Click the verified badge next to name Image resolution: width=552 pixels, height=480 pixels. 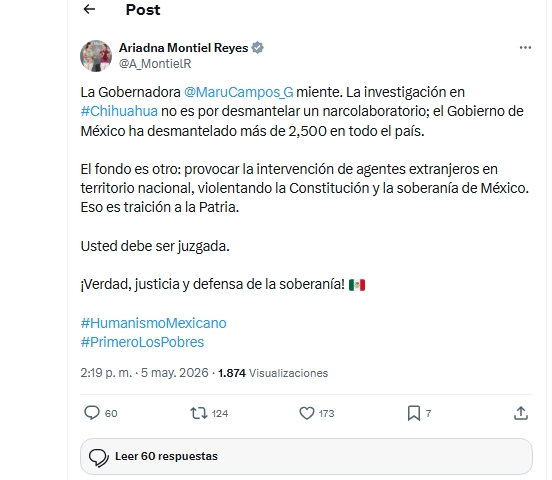click(258, 48)
